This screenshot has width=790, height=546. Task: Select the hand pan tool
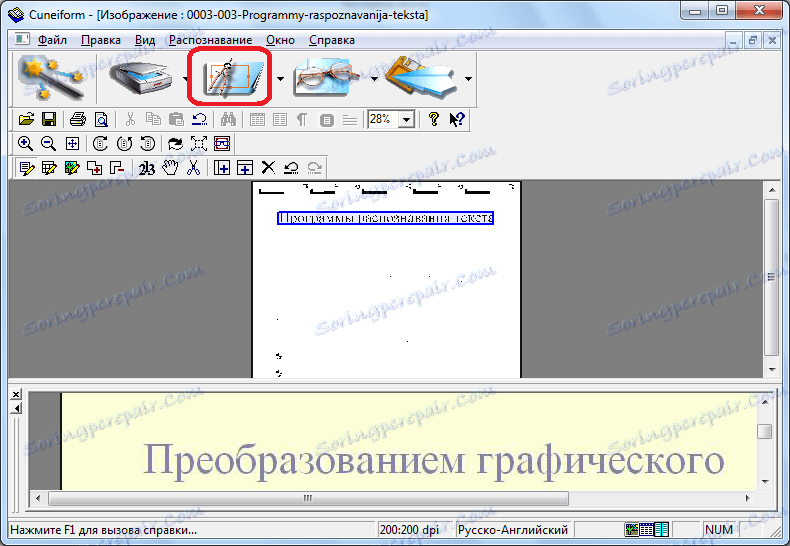coord(170,168)
